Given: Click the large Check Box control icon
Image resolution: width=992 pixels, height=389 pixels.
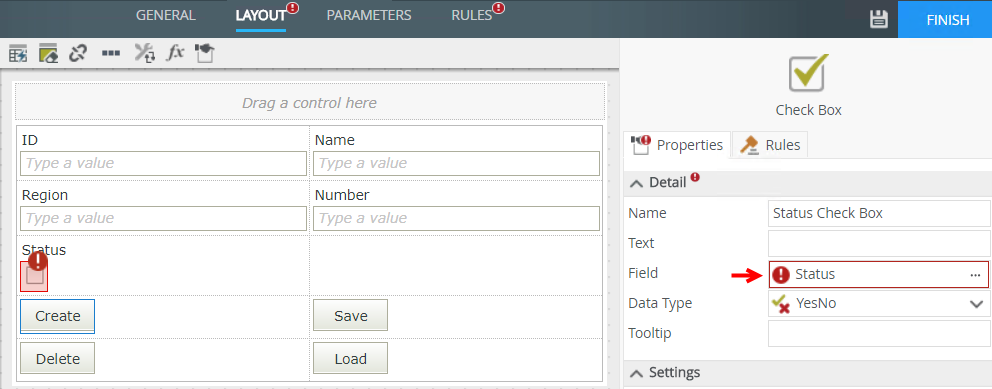Looking at the screenshot, I should 809,73.
